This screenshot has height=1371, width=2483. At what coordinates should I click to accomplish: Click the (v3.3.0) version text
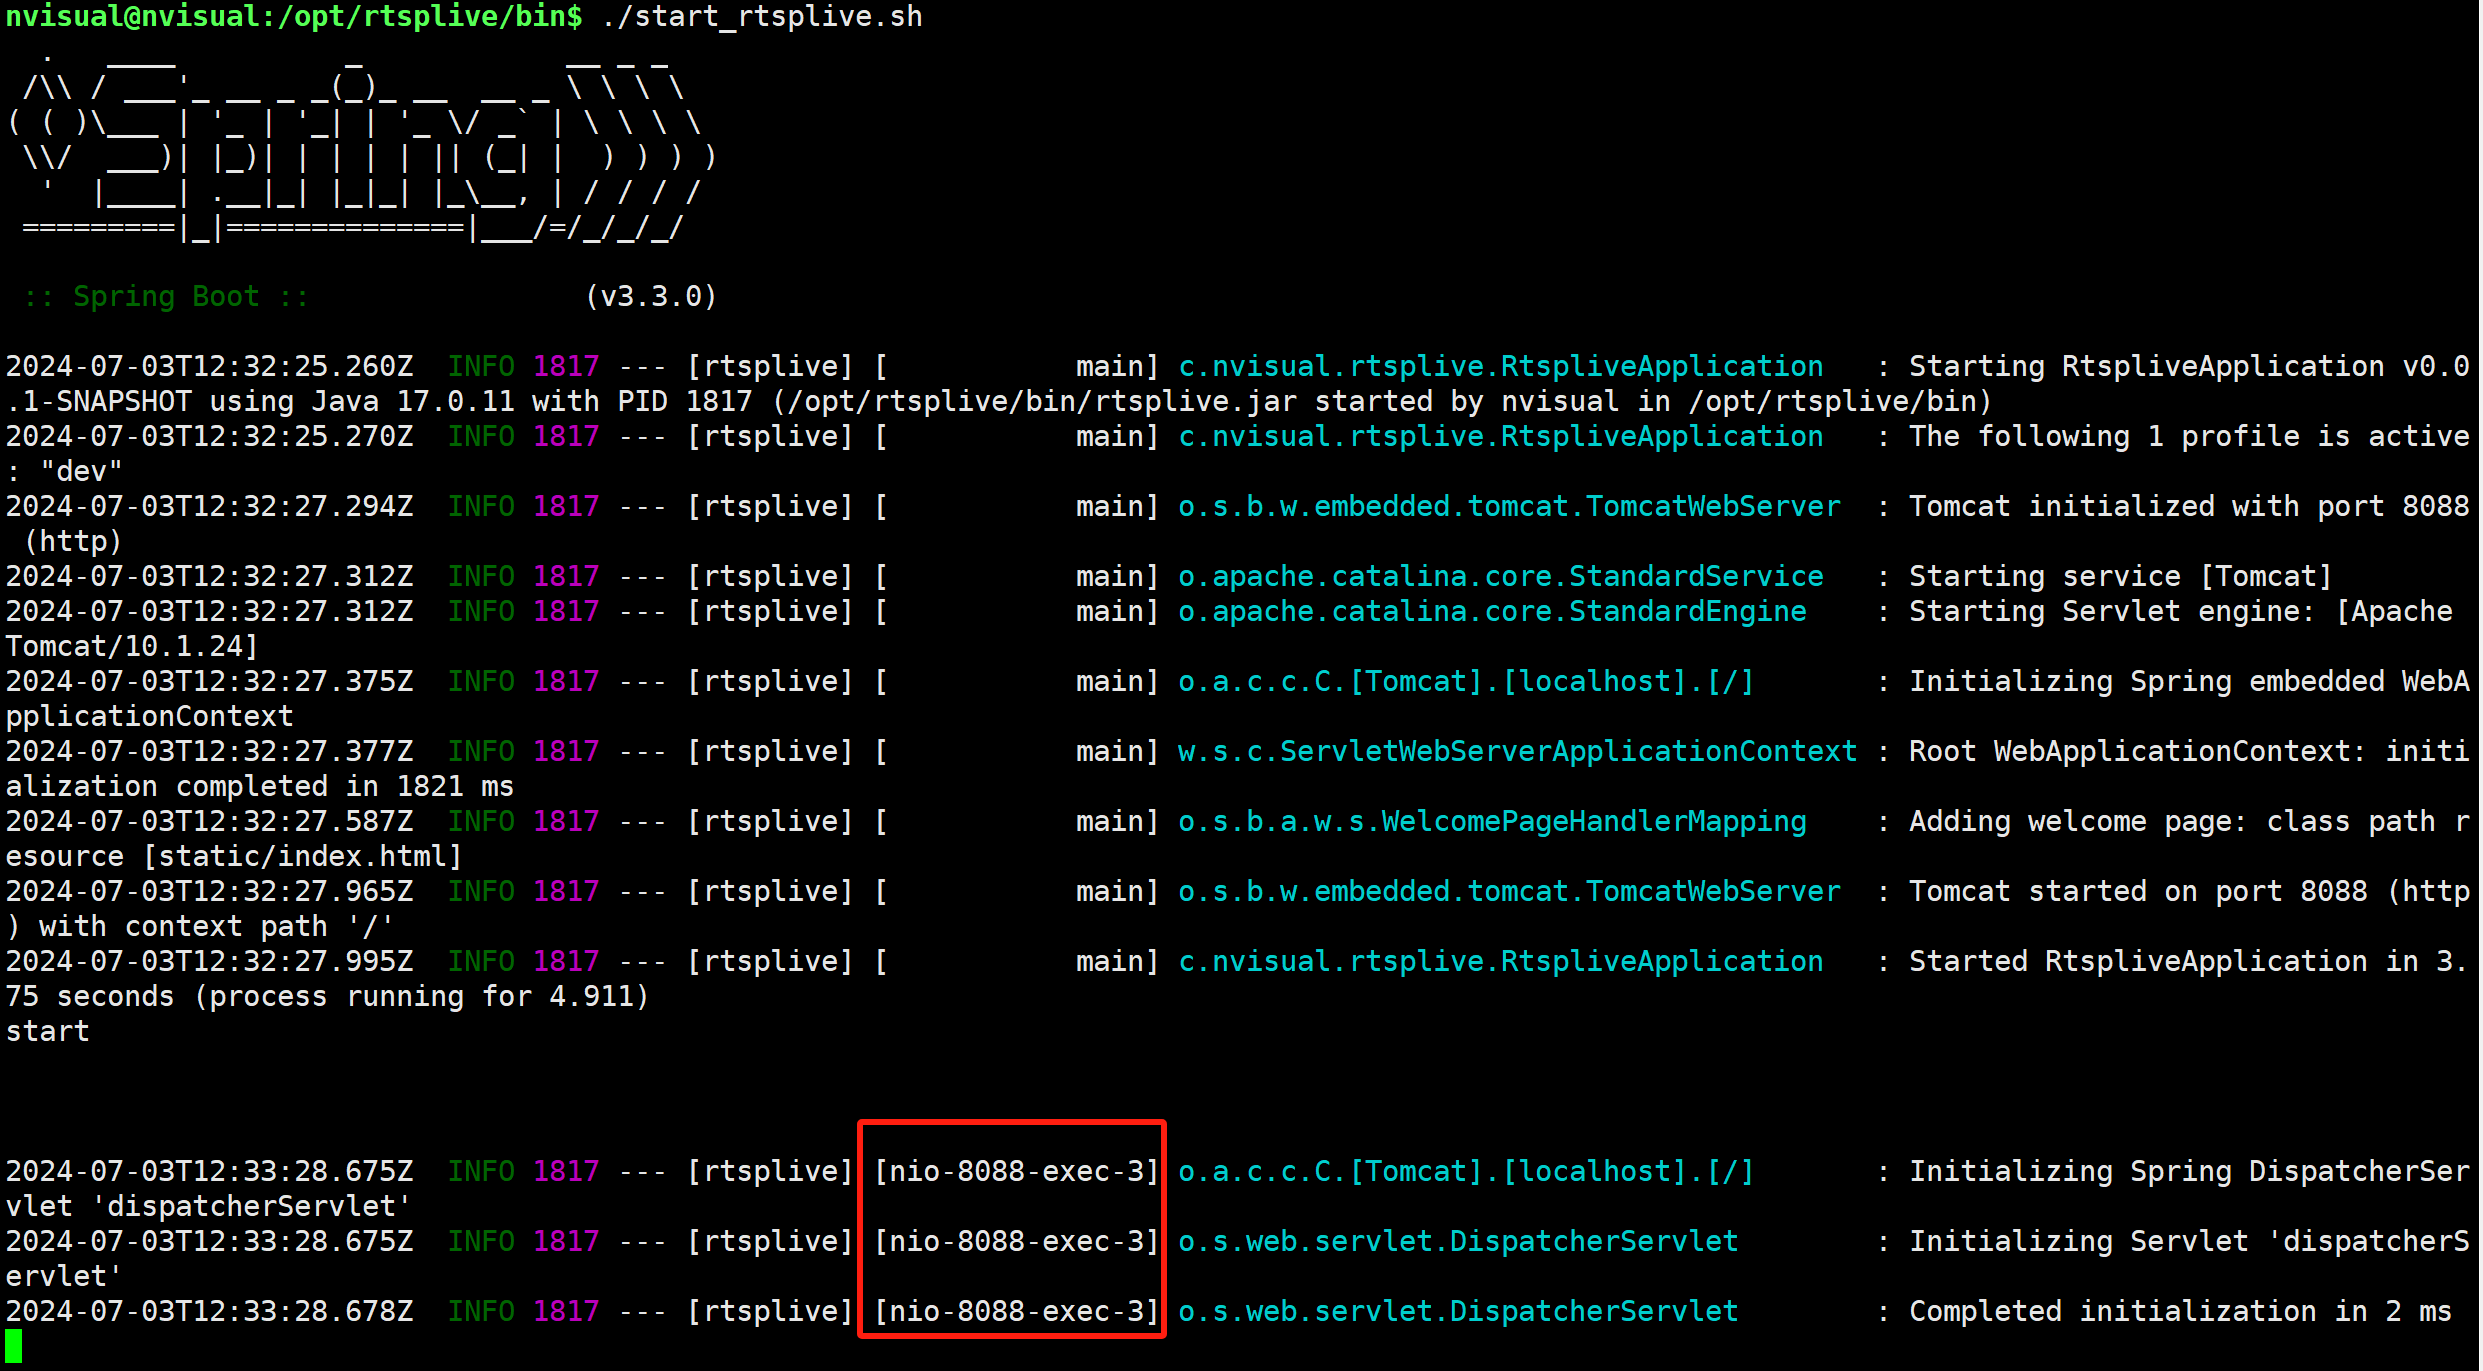(651, 297)
